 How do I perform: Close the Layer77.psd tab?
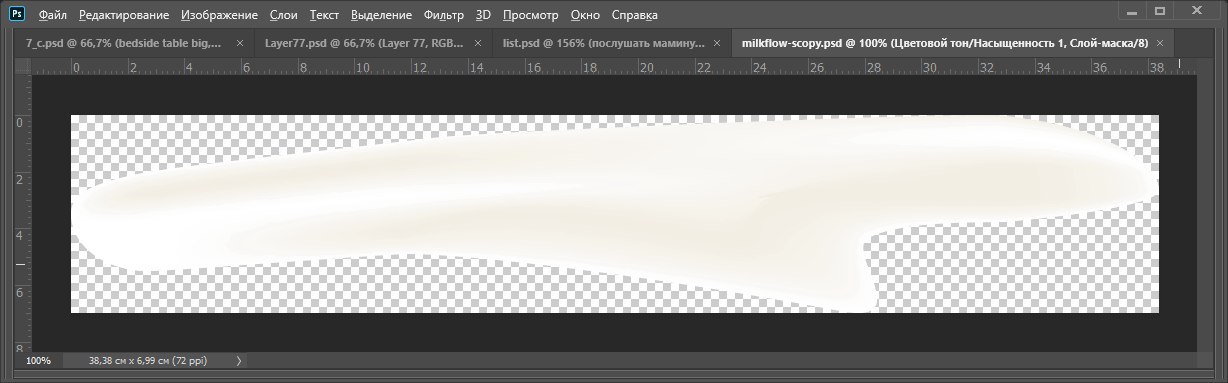point(478,44)
